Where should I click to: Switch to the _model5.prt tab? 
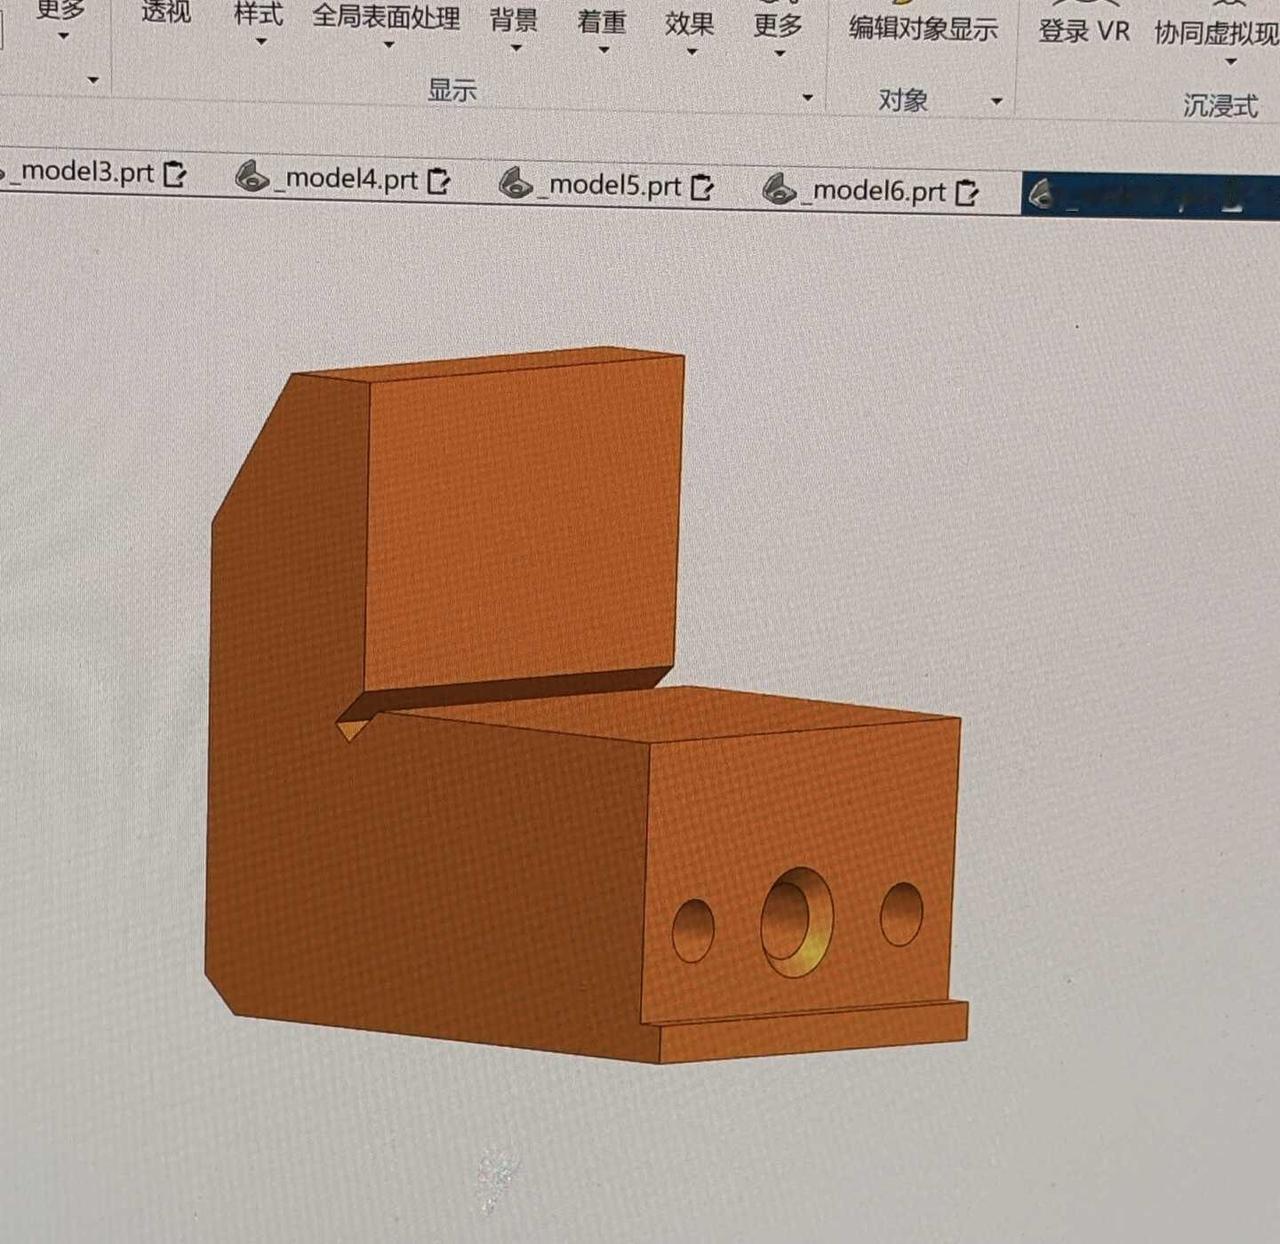coord(607,185)
